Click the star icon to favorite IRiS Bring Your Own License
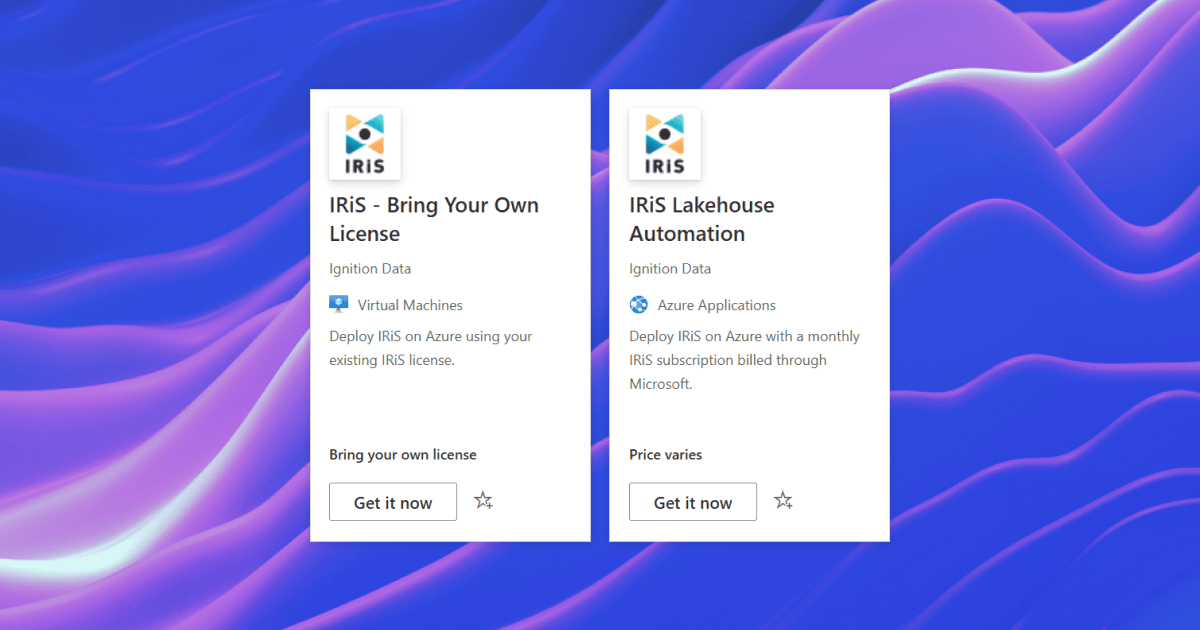 pos(483,500)
